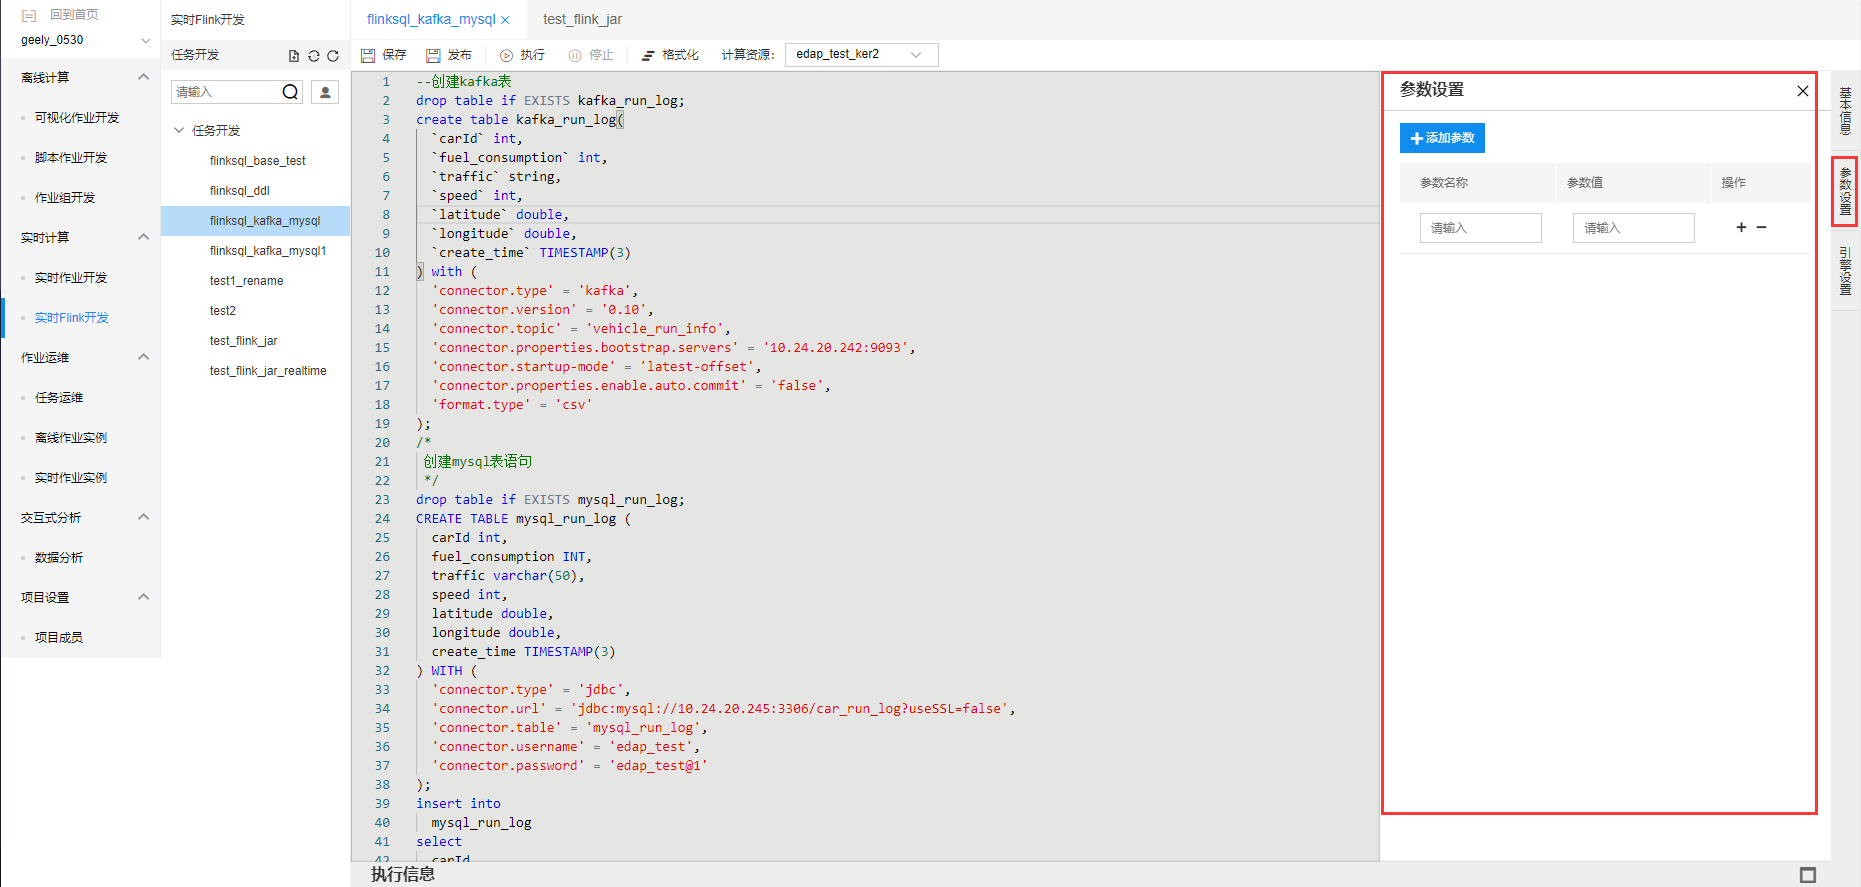Collapse the 作业运维 menu section

[x=143, y=357]
